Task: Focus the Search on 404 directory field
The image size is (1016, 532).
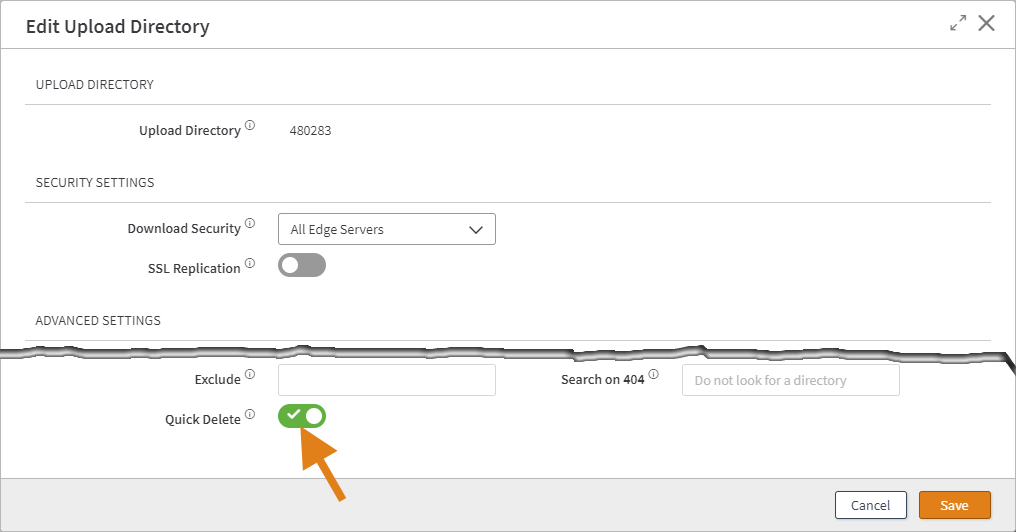Action: tap(790, 380)
